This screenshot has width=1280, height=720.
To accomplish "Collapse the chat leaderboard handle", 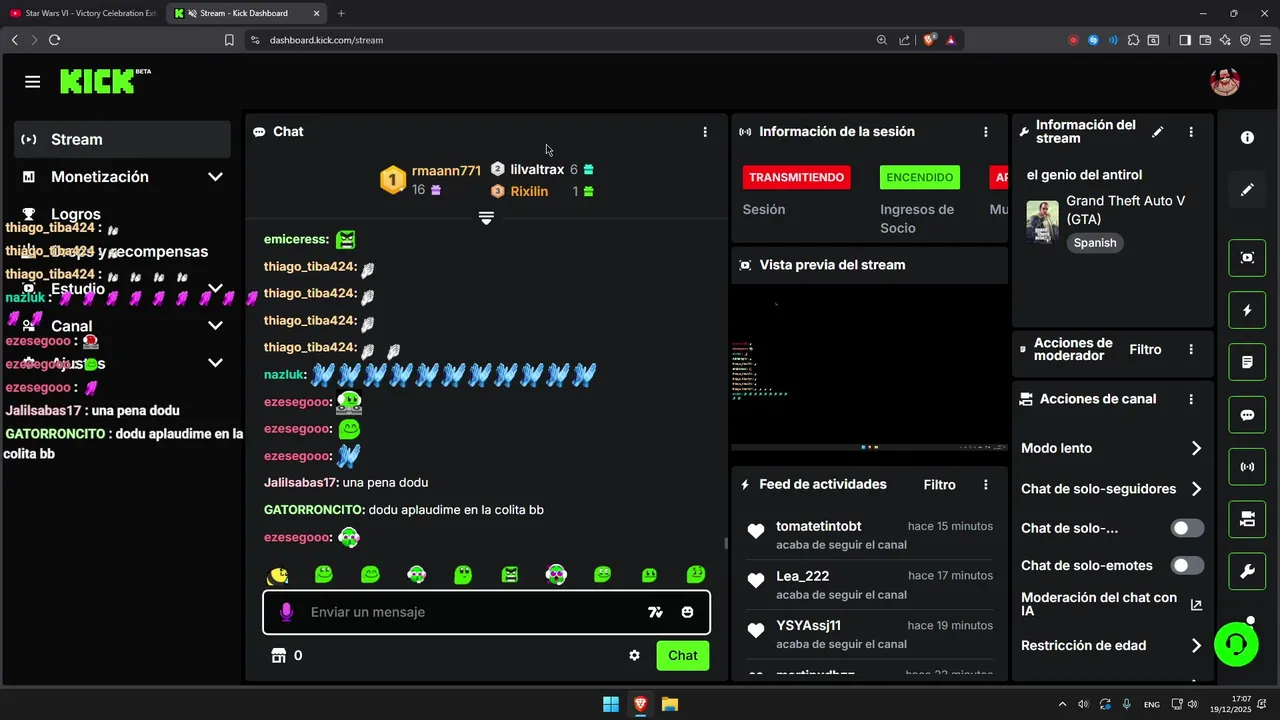I will 486,217.
